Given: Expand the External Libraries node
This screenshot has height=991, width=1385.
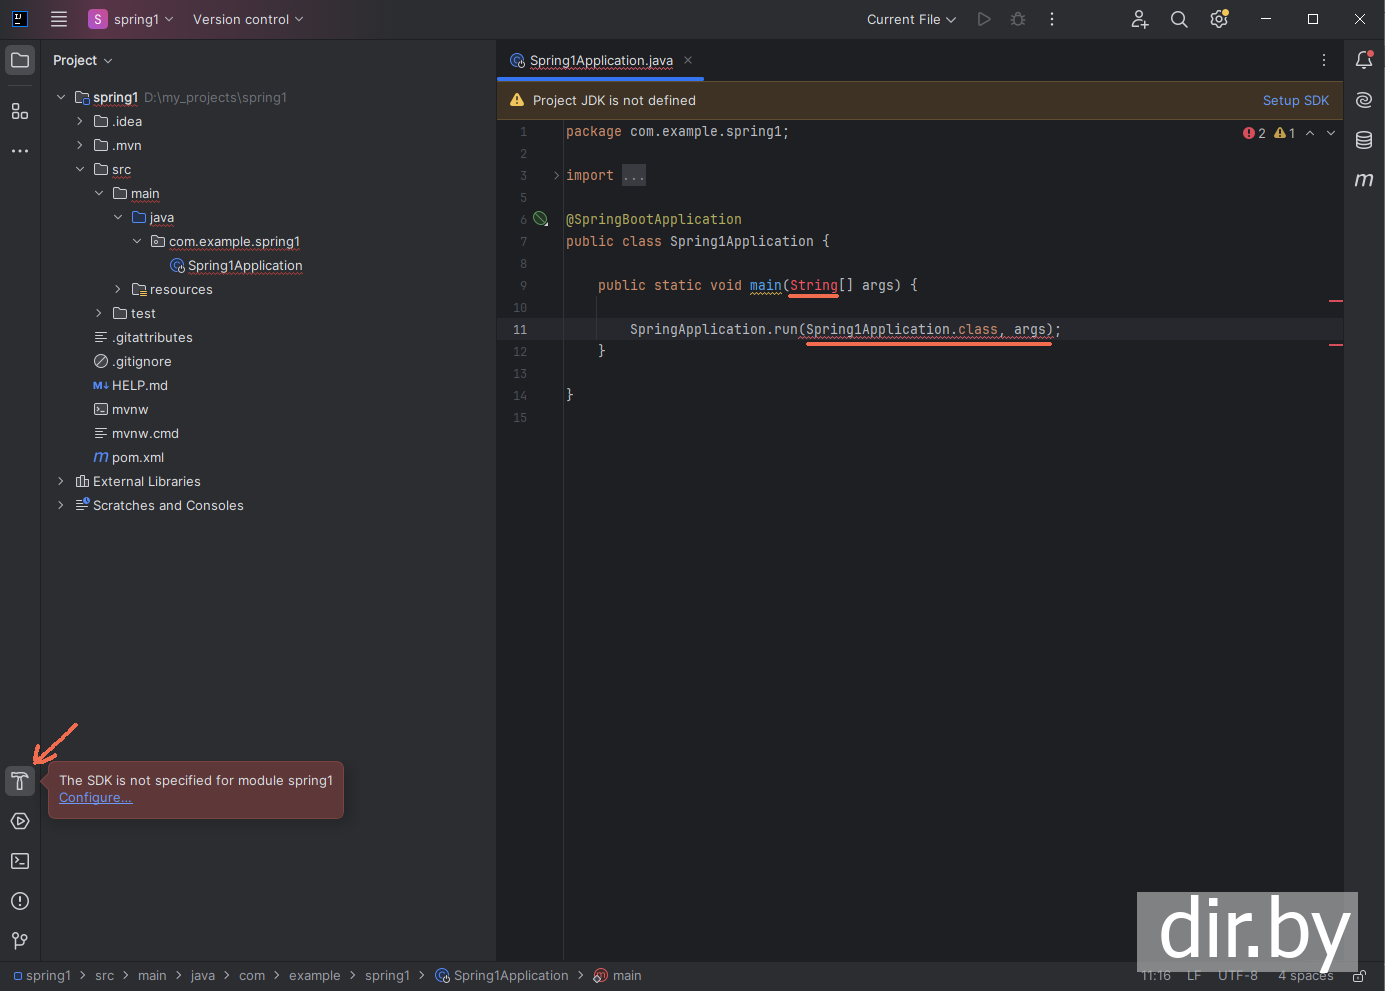Looking at the screenshot, I should (61, 482).
